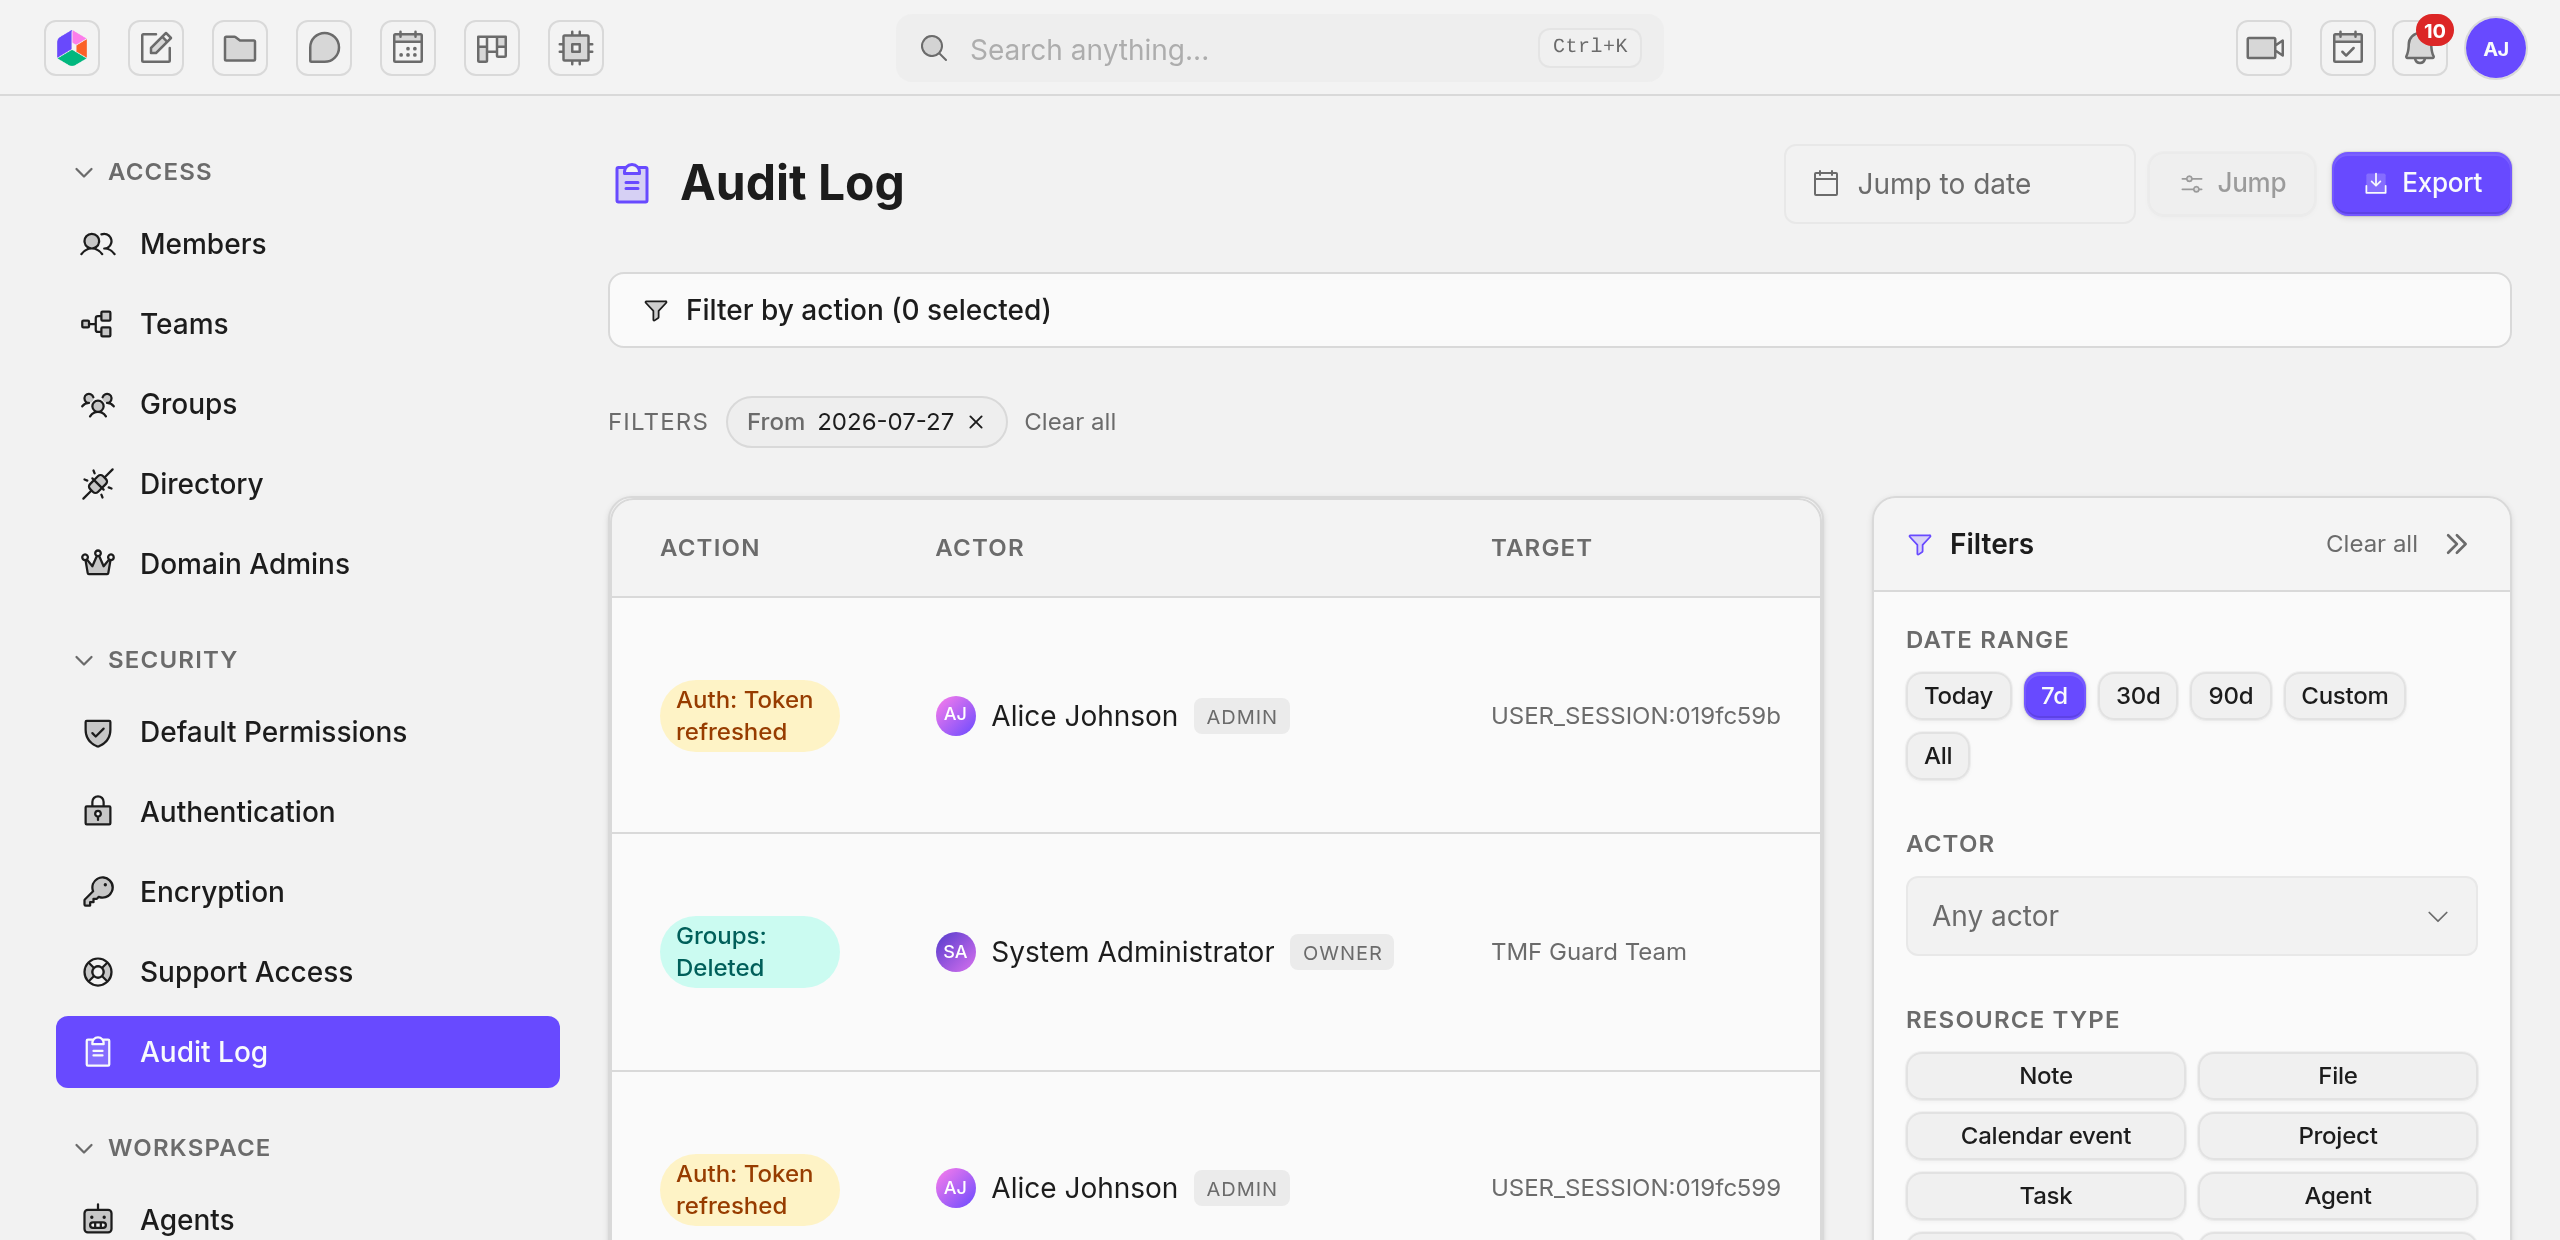This screenshot has width=2560, height=1240.
Task: Open the files folder icon
Action: click(x=240, y=48)
